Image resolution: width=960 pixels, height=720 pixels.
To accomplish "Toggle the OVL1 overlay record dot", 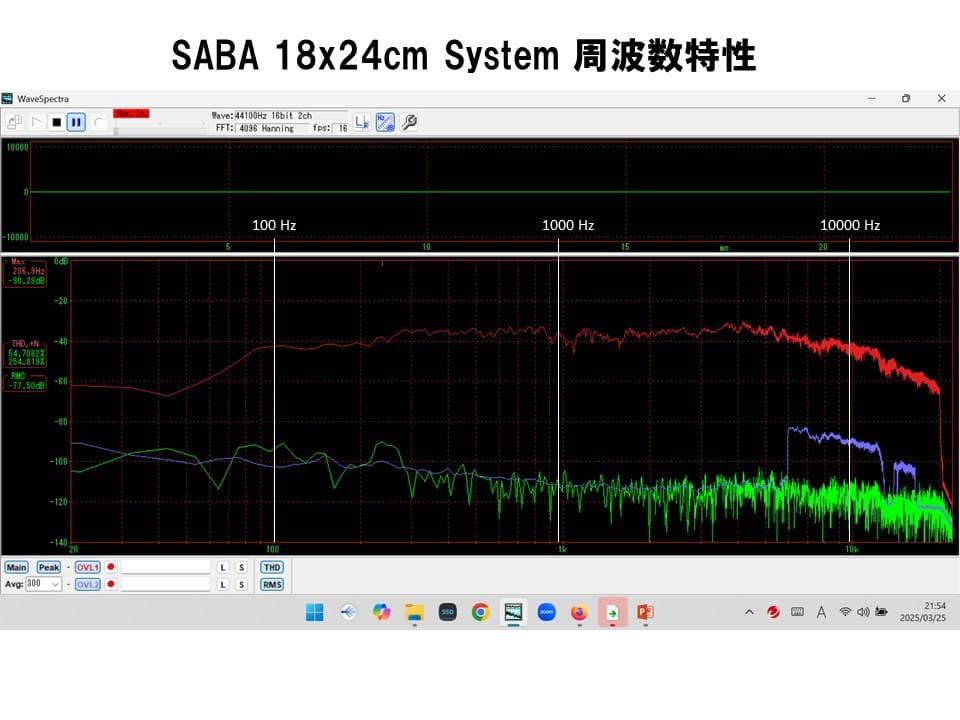I will click(110, 567).
